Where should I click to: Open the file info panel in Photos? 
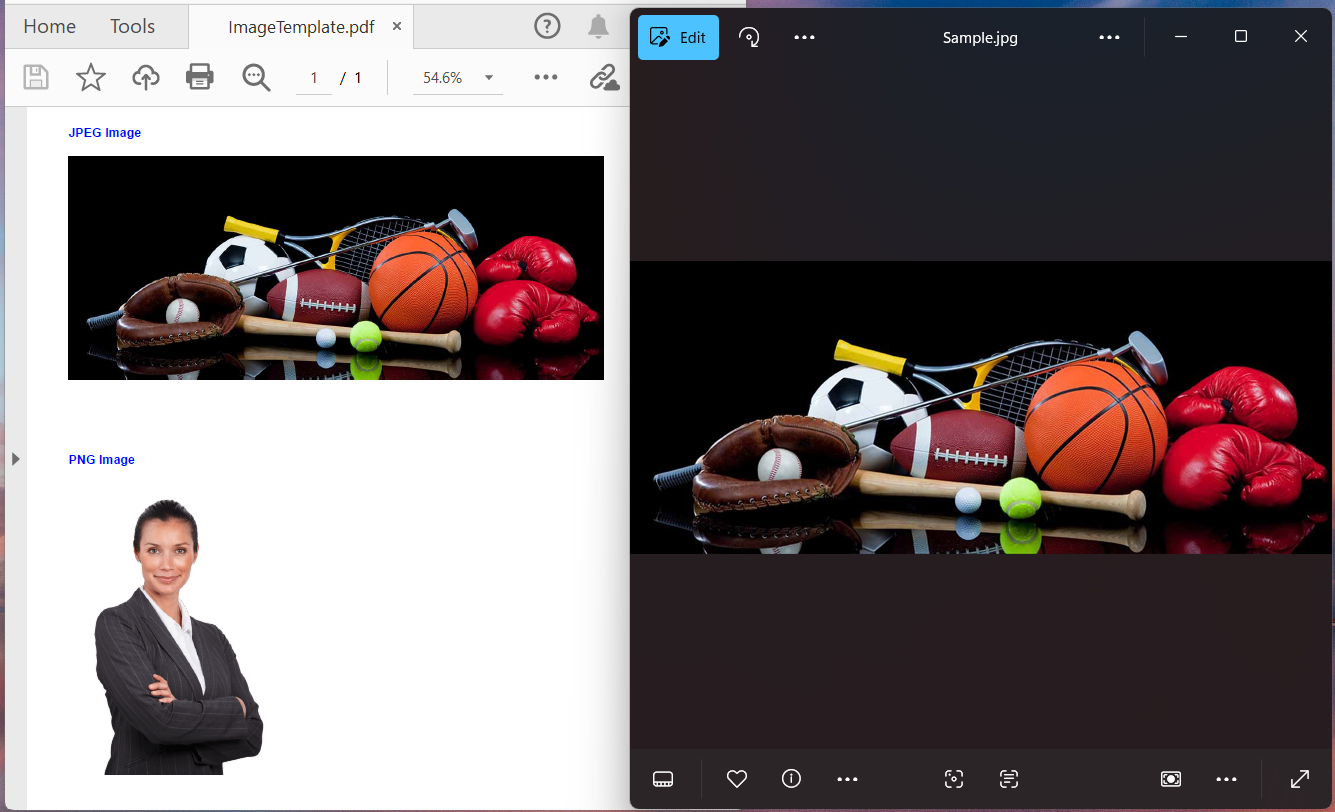pos(791,779)
